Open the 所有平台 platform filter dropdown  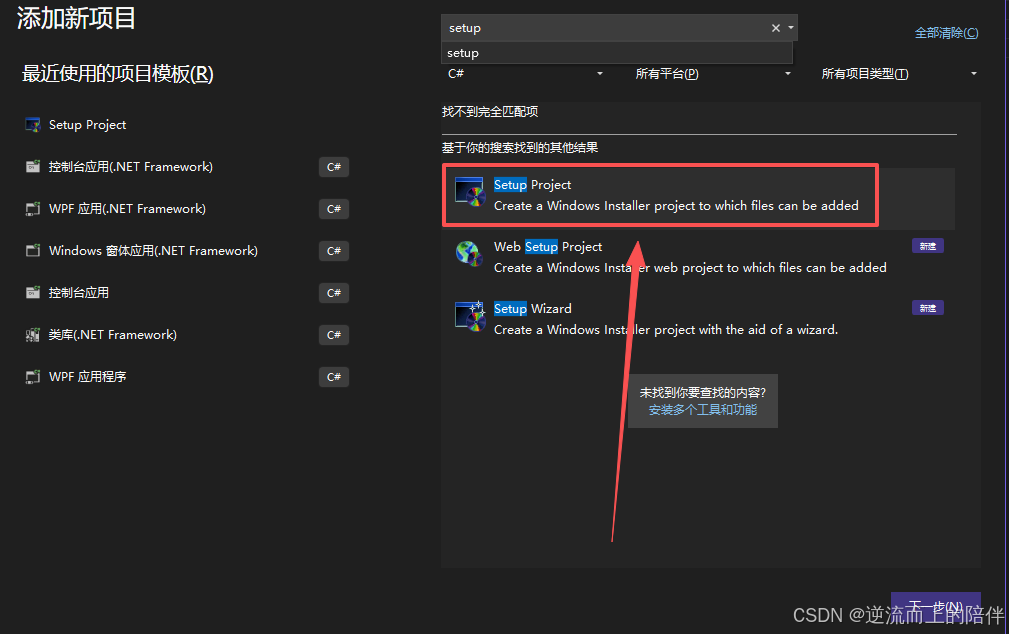coord(713,73)
